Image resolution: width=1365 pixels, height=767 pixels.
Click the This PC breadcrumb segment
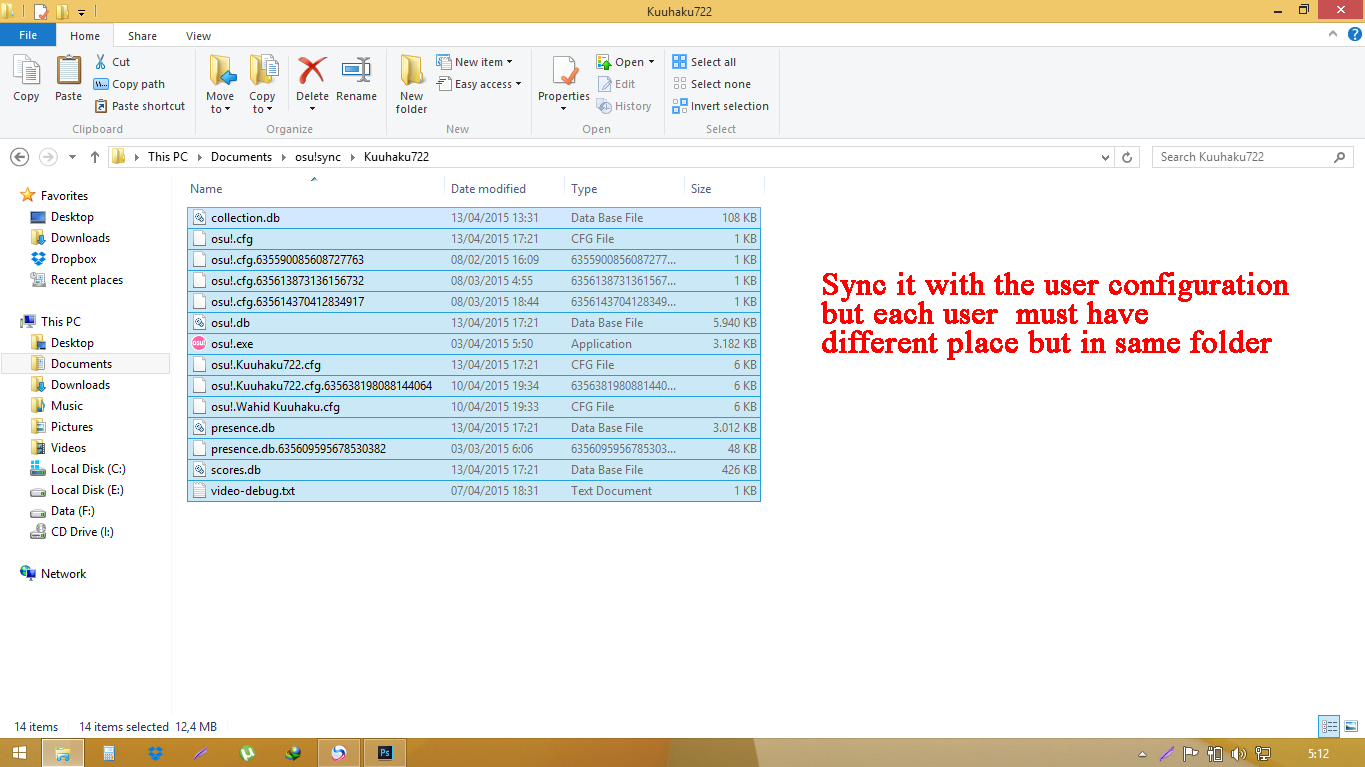point(167,157)
